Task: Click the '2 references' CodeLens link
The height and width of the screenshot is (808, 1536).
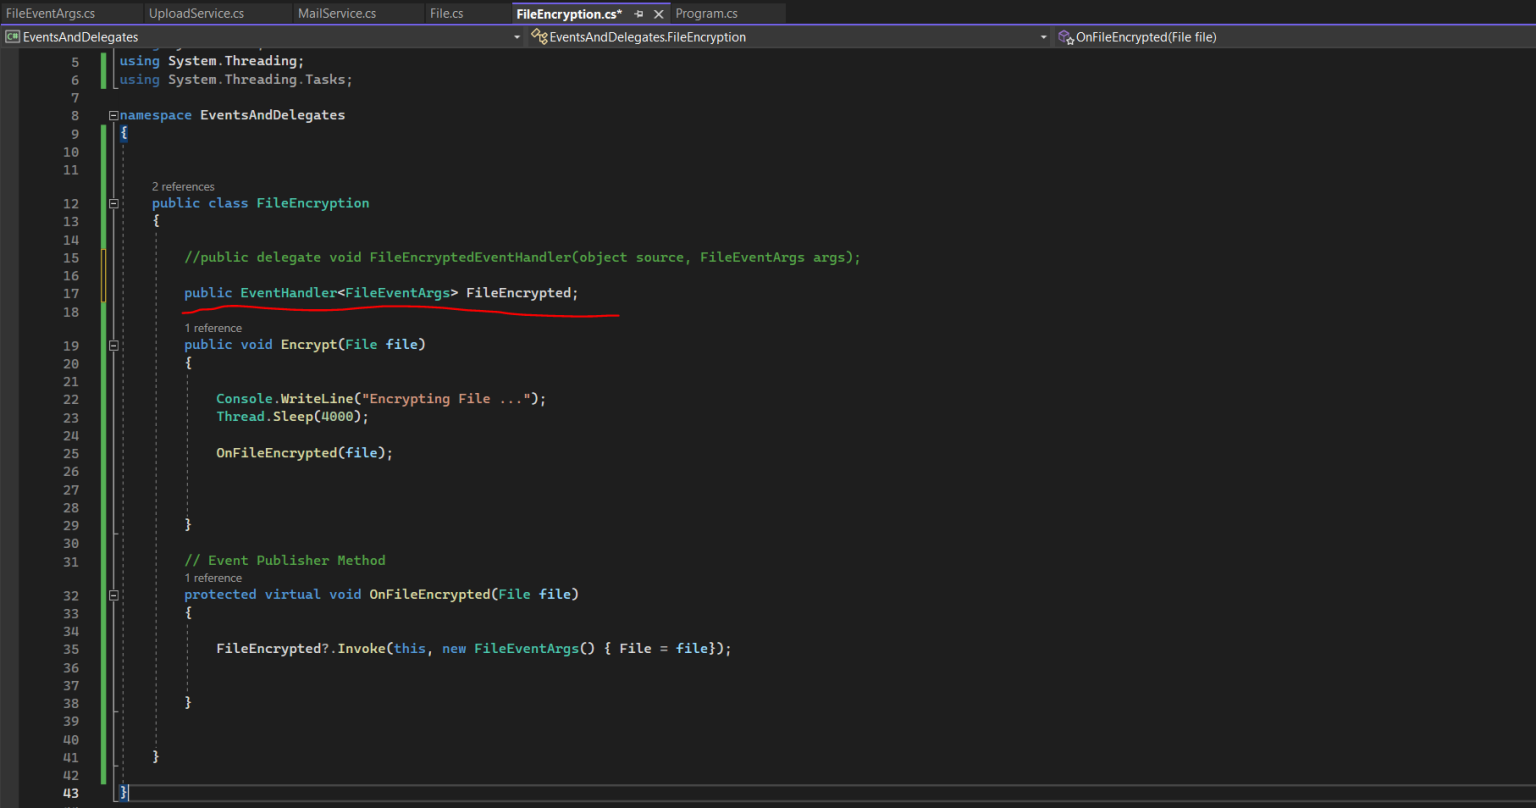Action: (183, 187)
